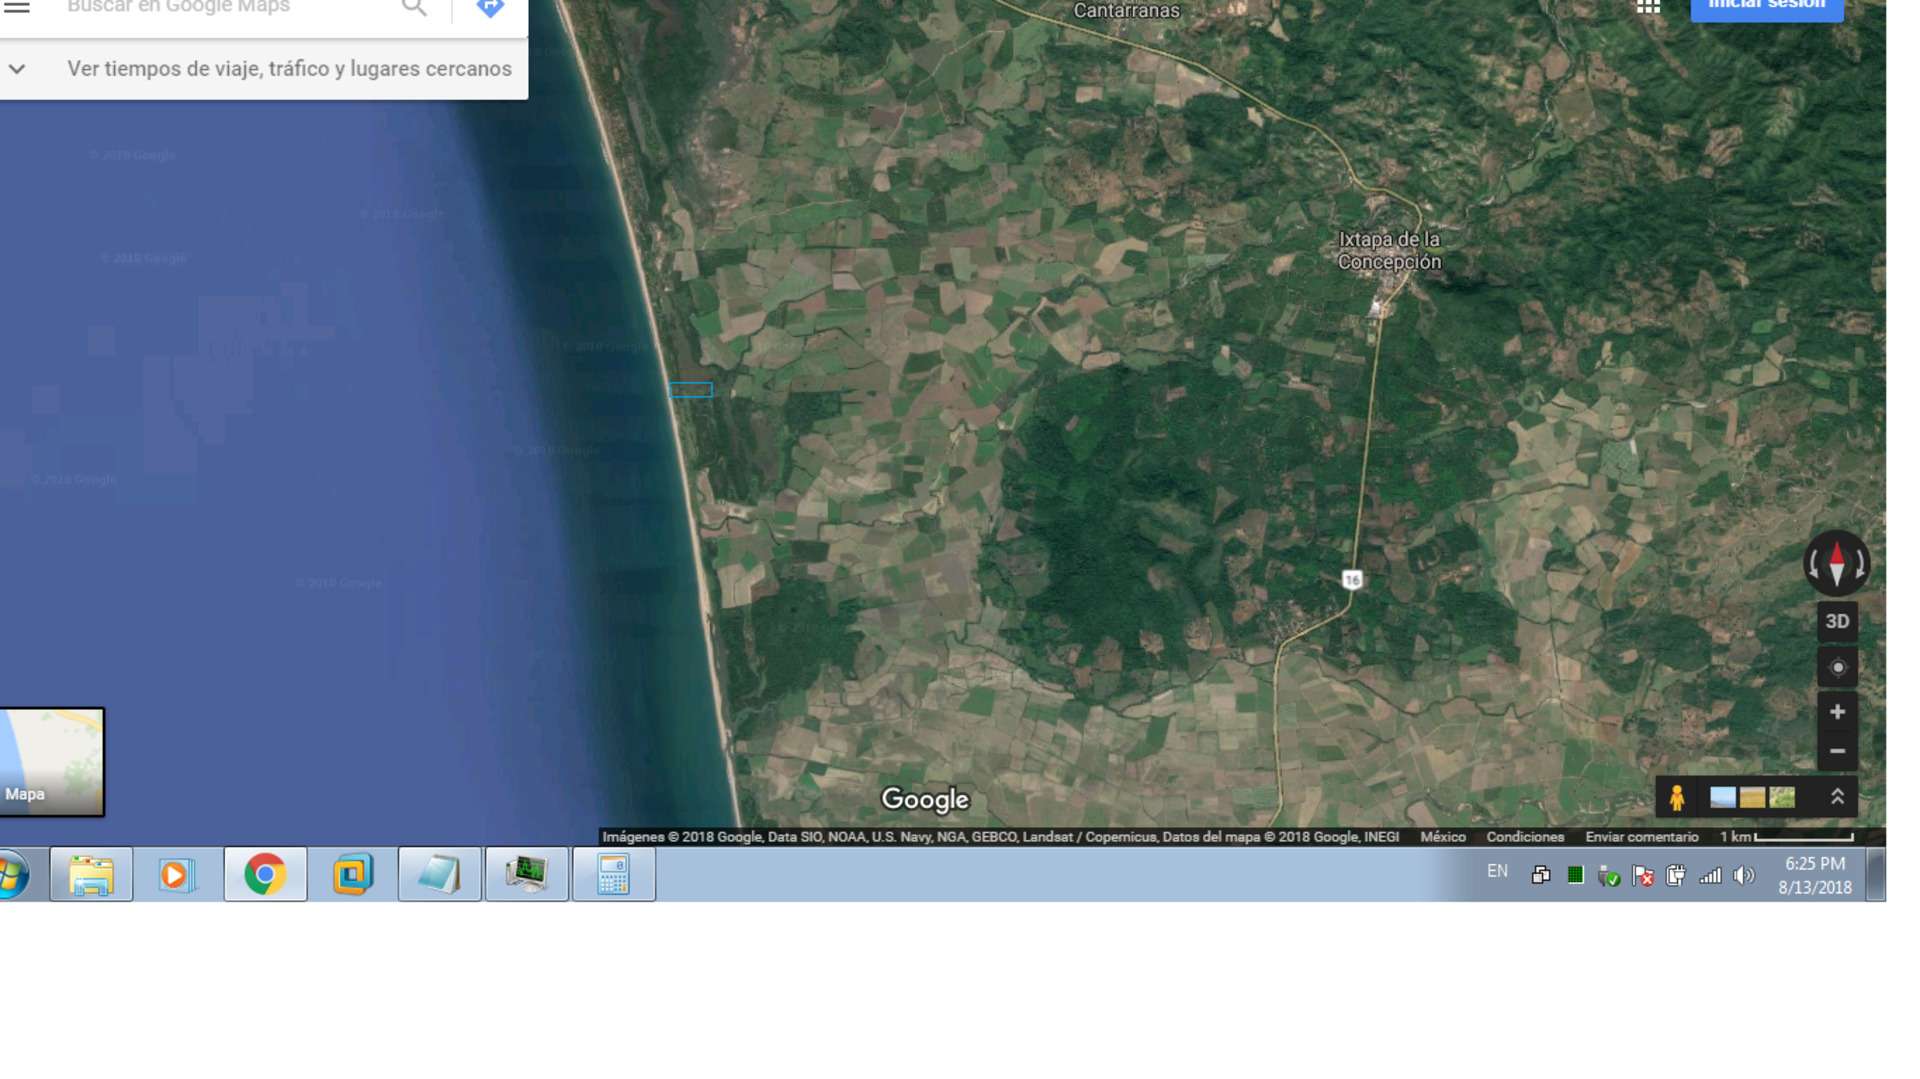Image resolution: width=1920 pixels, height=1079 pixels.
Task: Open Chrome from the taskbar
Action: [265, 875]
